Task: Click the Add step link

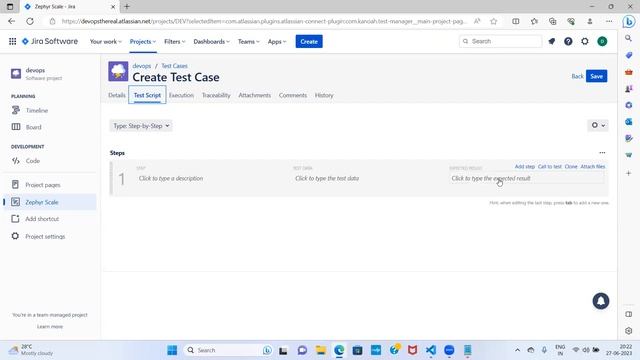Action: pos(524,167)
